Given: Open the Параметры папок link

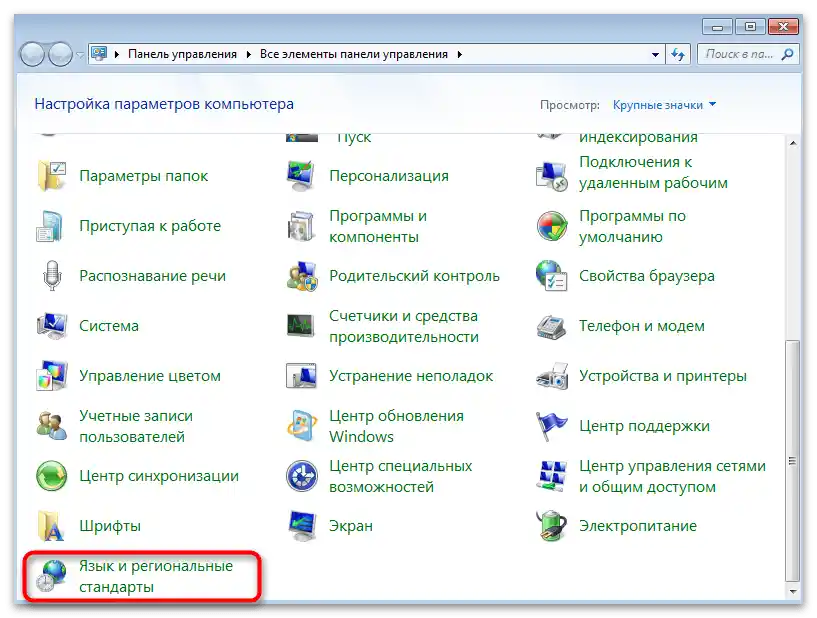Looking at the screenshot, I should coord(143,176).
